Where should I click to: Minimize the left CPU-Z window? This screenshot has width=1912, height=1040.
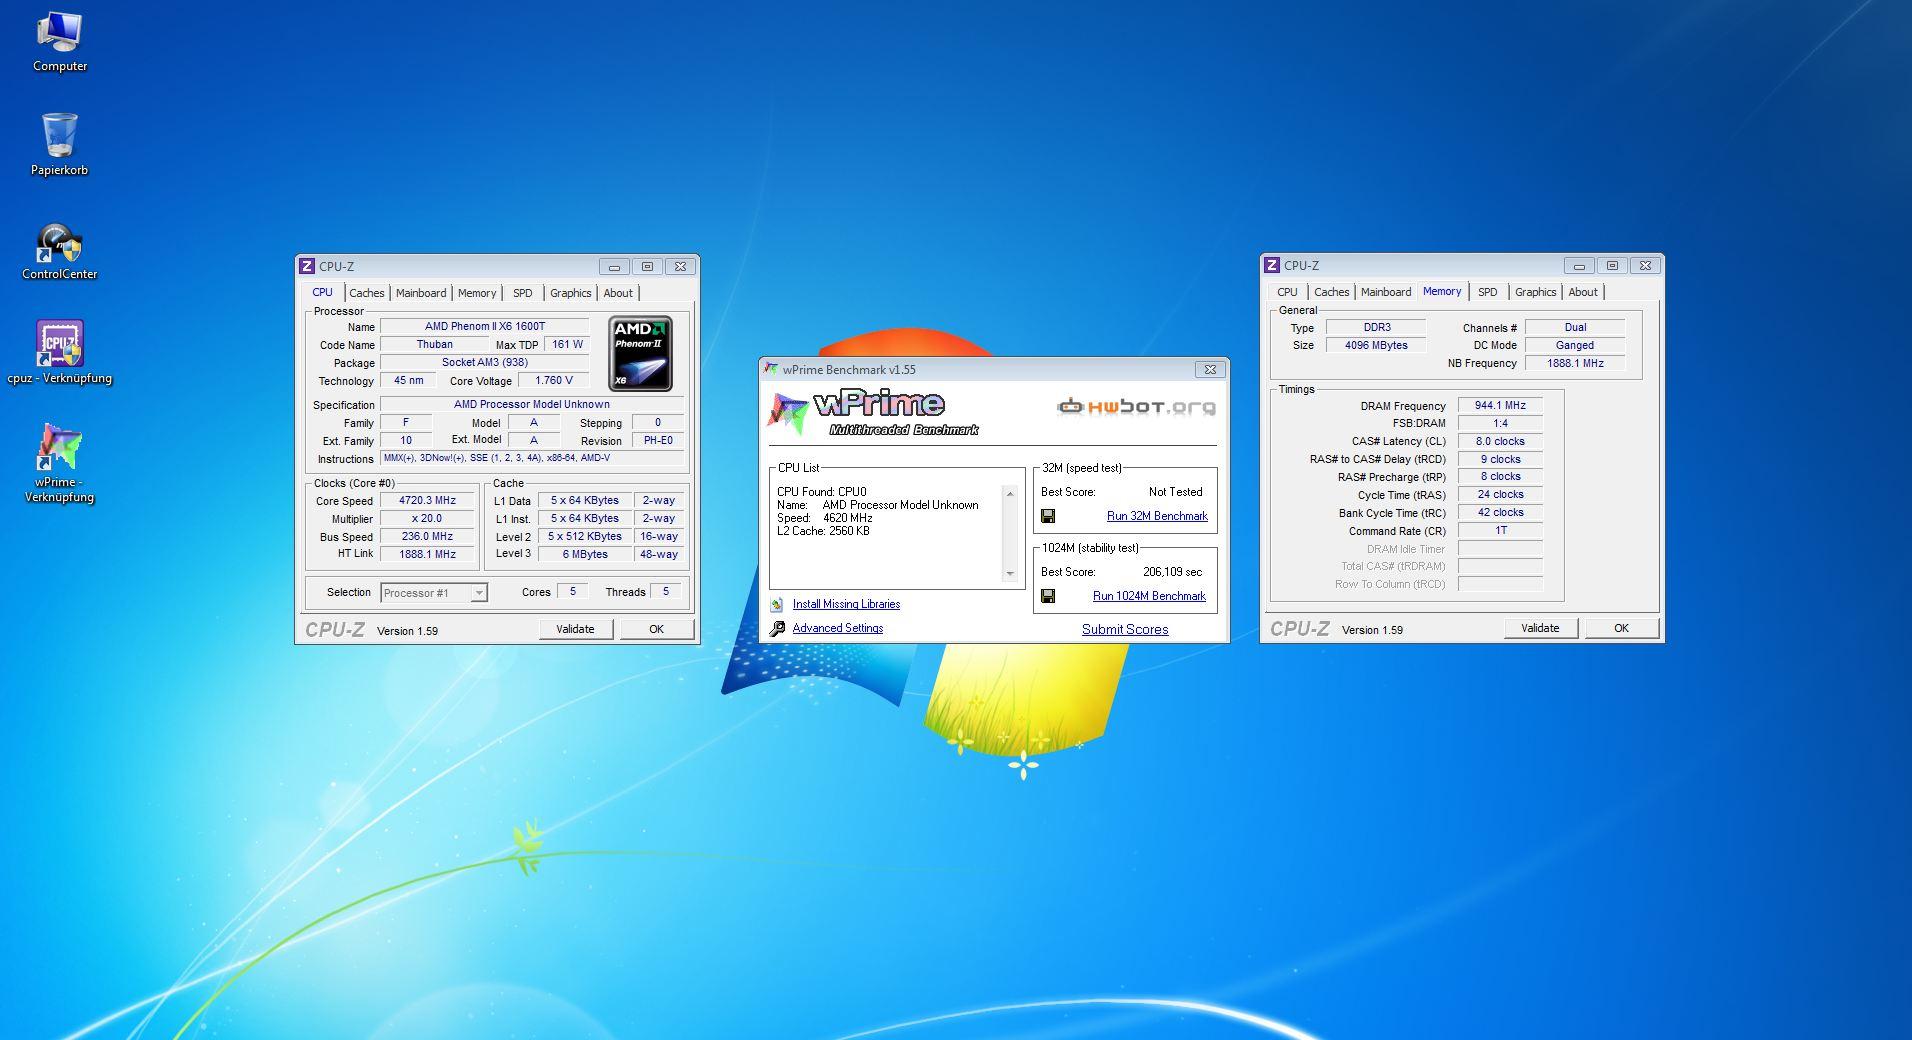pos(614,266)
